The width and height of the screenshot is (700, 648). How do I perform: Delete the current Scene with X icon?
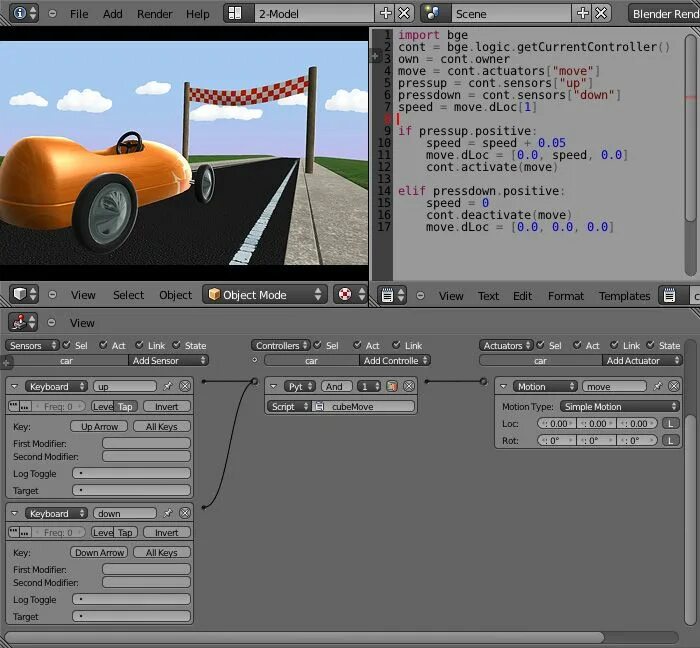[601, 13]
